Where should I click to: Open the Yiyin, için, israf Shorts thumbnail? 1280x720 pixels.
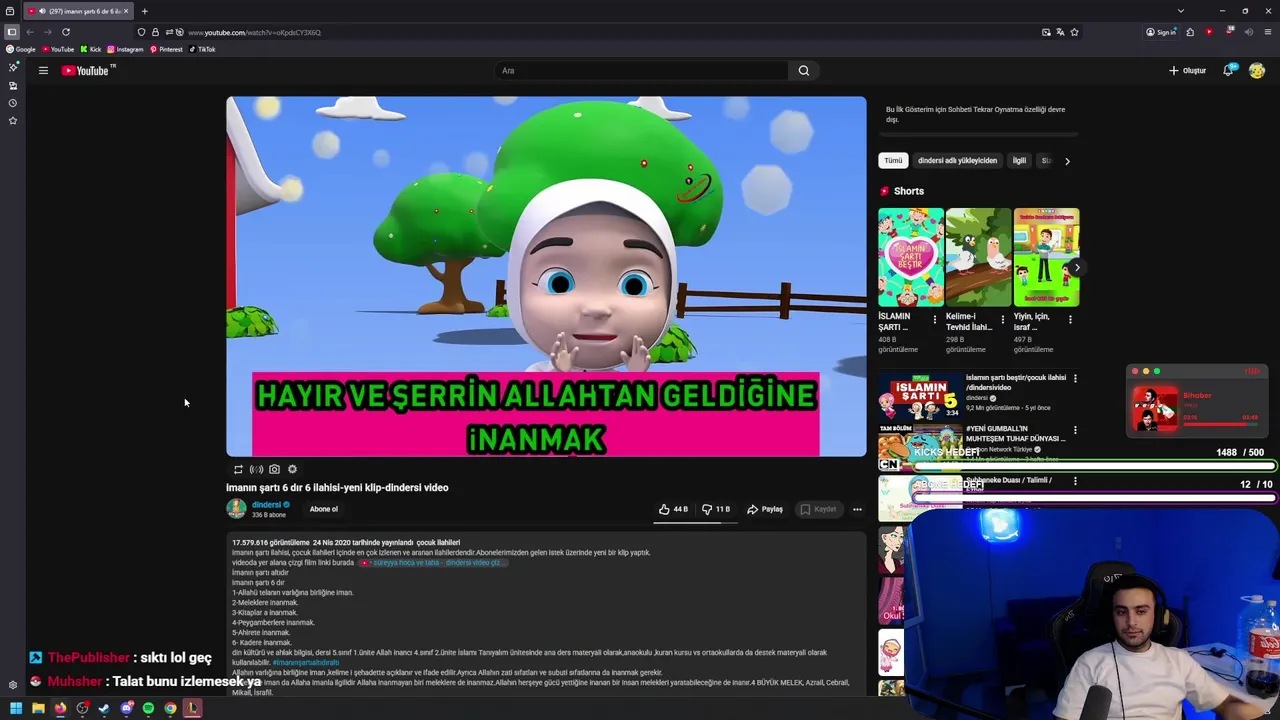click(1046, 257)
